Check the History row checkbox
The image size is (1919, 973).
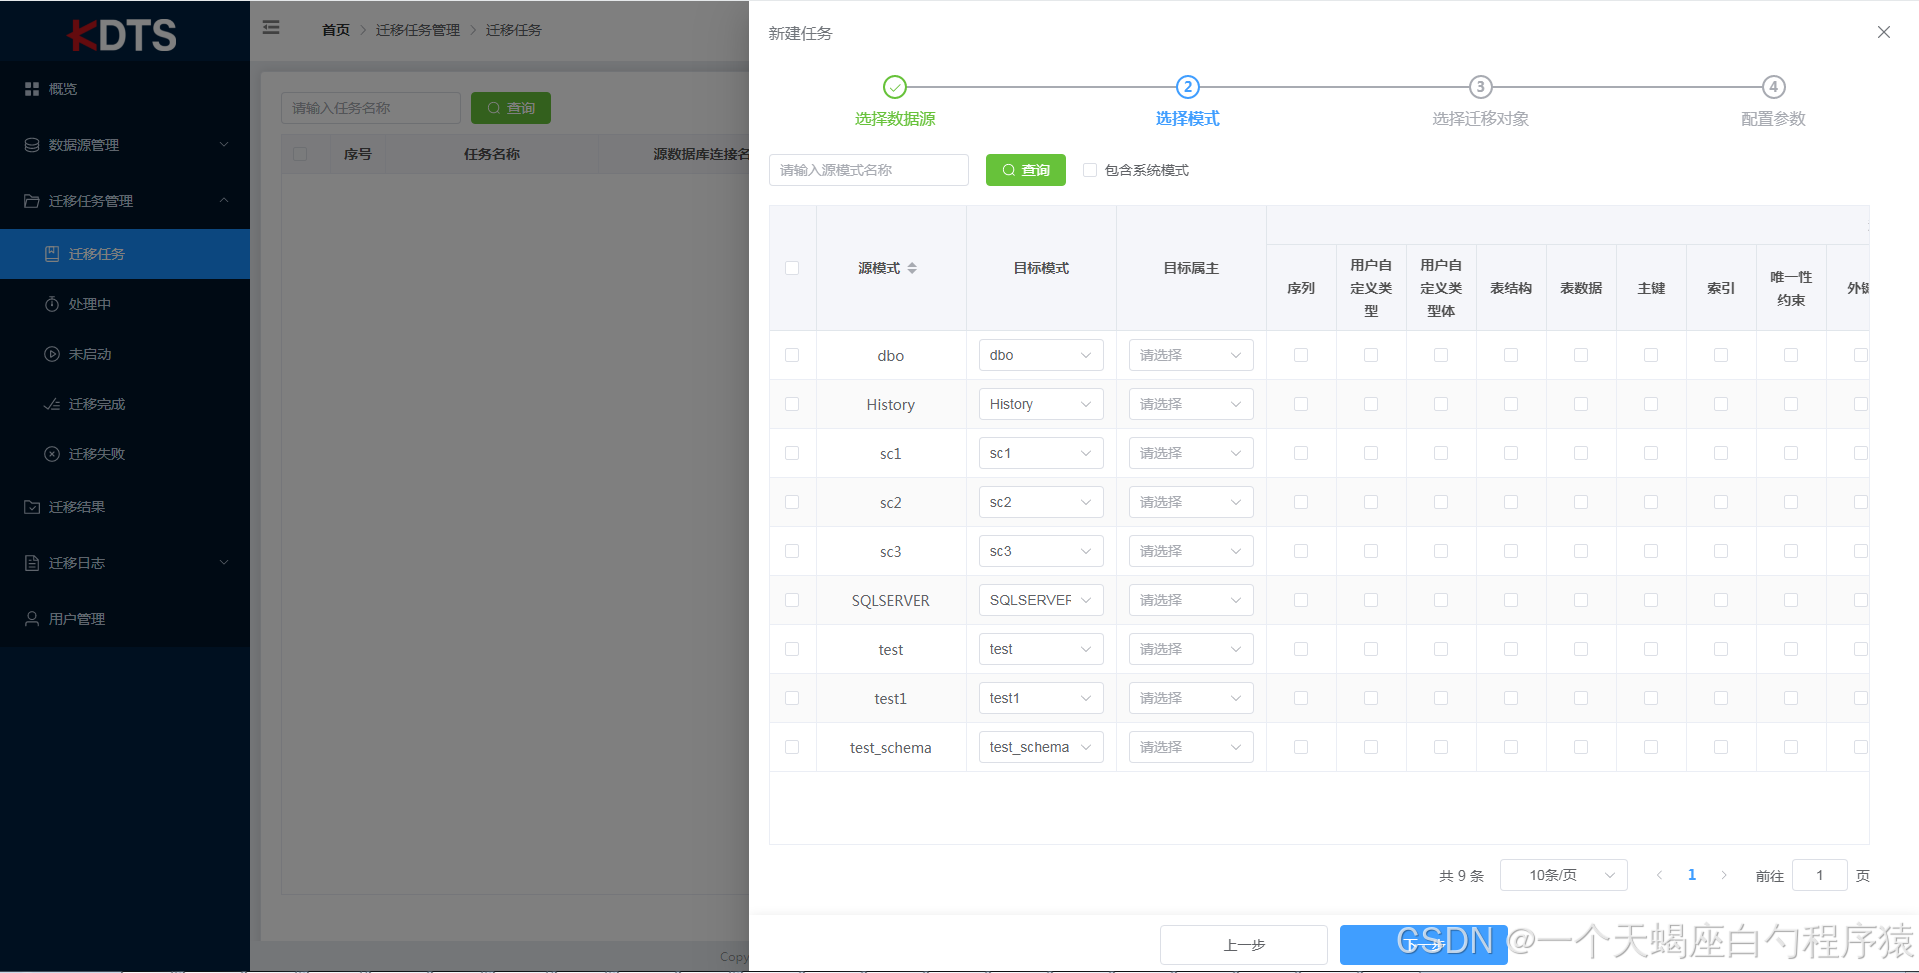[792, 404]
